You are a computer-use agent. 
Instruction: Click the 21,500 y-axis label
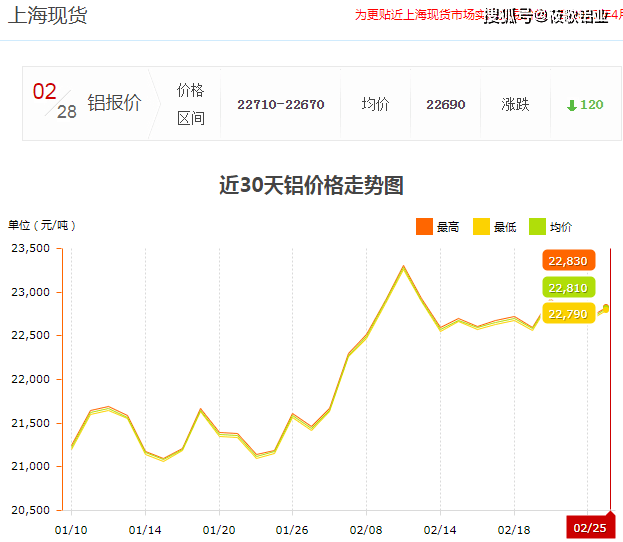tap(31, 423)
